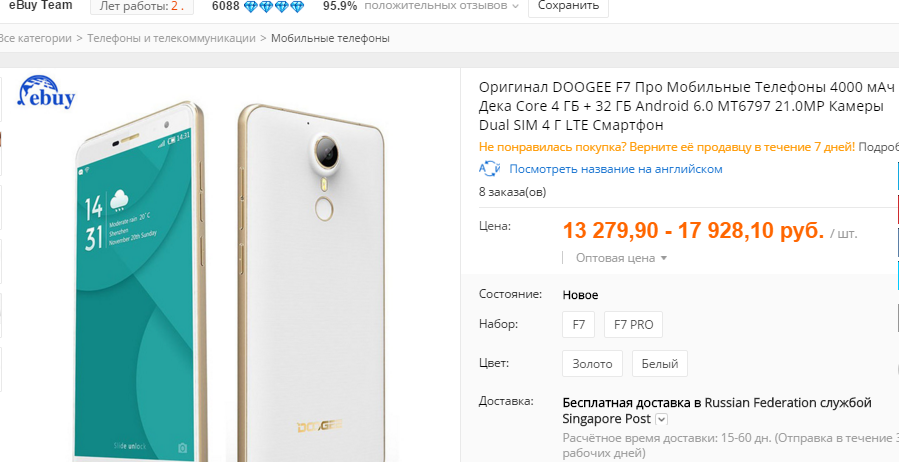899x462 pixels.
Task: Click the translate icon beside English title link
Action: coord(490,169)
